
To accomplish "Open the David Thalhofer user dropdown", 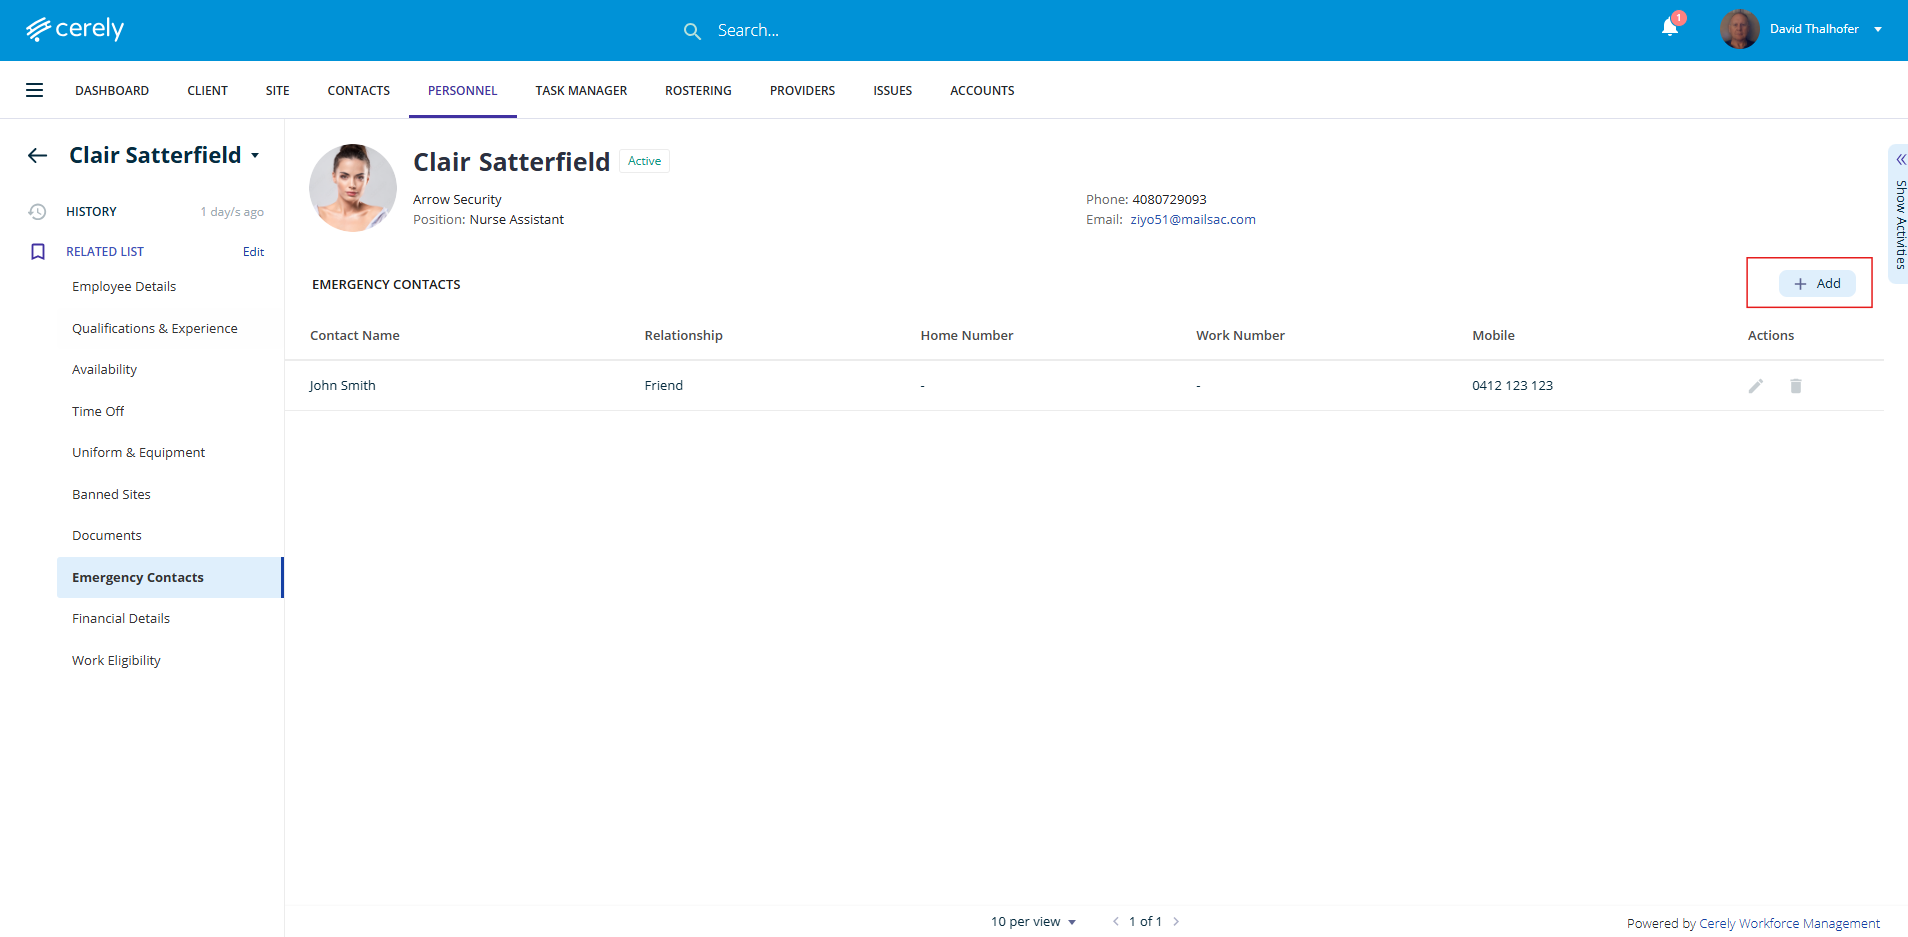I will pos(1877,29).
